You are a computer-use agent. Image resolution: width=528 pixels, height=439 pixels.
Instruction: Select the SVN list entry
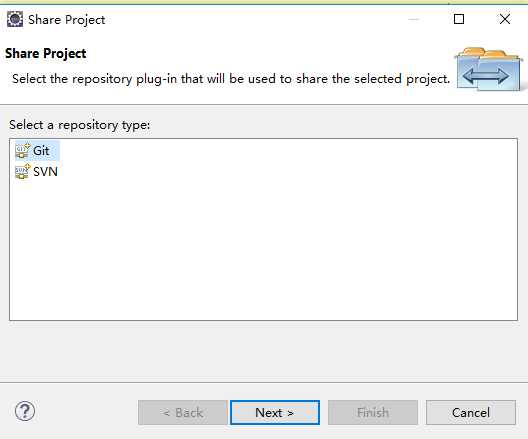pos(36,172)
